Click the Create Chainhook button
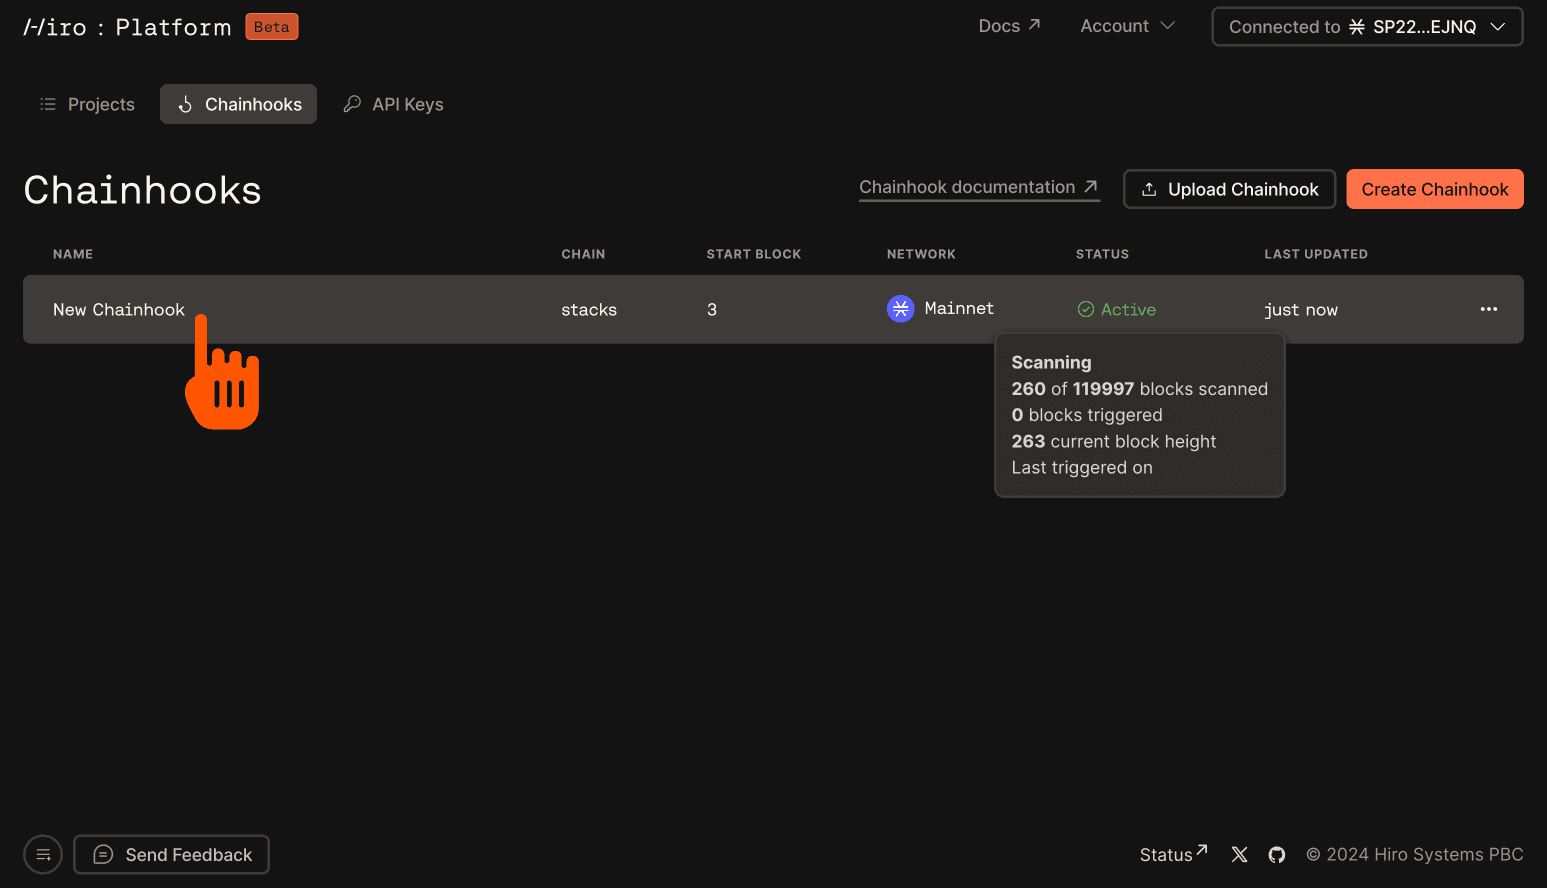 click(x=1435, y=189)
